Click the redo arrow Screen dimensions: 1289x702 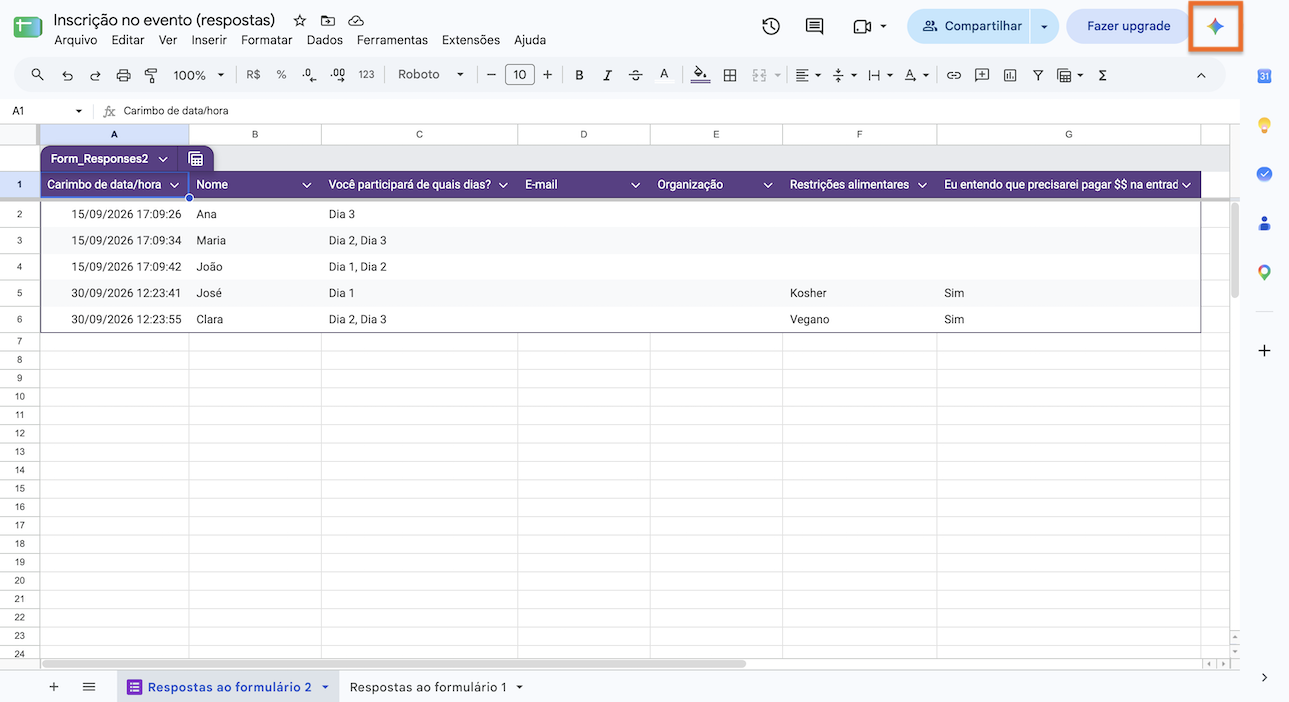pos(95,75)
